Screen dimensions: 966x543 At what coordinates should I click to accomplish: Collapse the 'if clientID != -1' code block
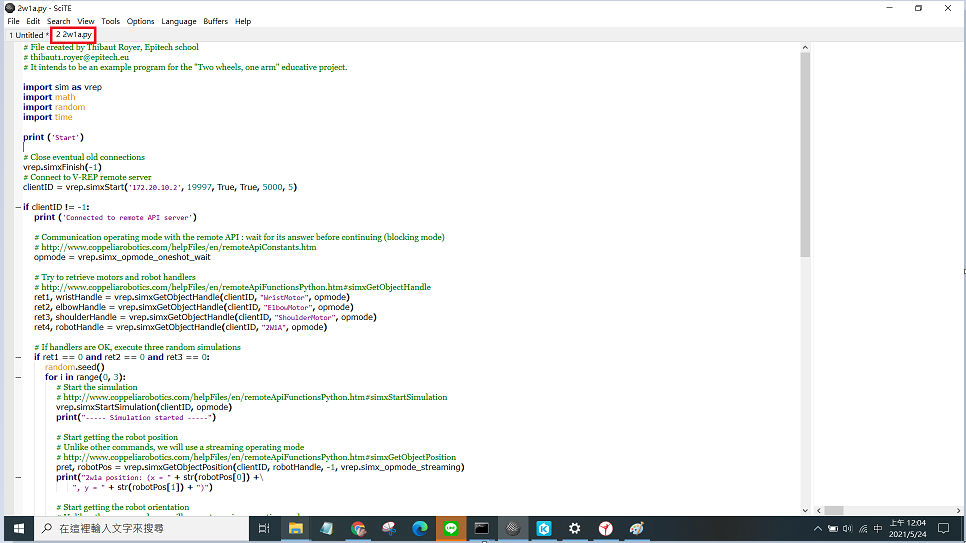click(18, 207)
